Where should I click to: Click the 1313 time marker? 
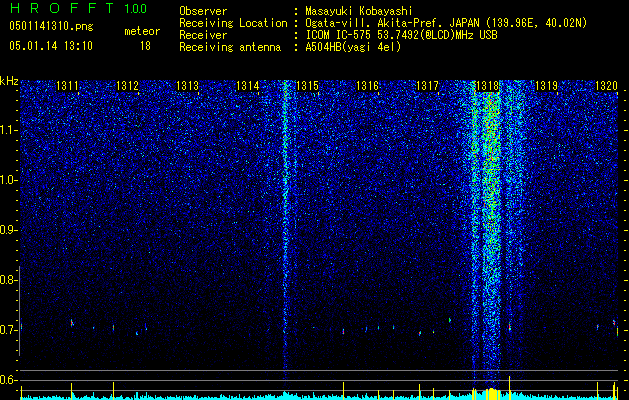tap(187, 85)
